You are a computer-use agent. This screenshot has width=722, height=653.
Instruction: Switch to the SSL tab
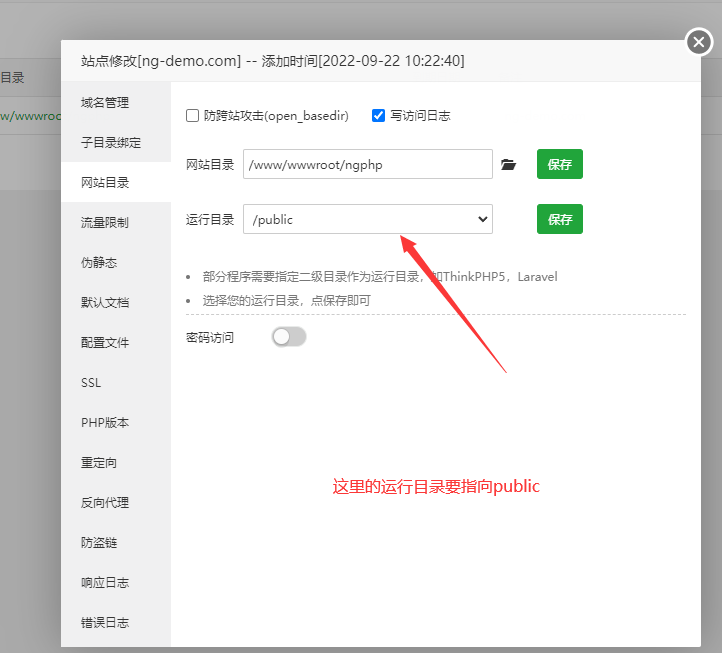pos(91,383)
